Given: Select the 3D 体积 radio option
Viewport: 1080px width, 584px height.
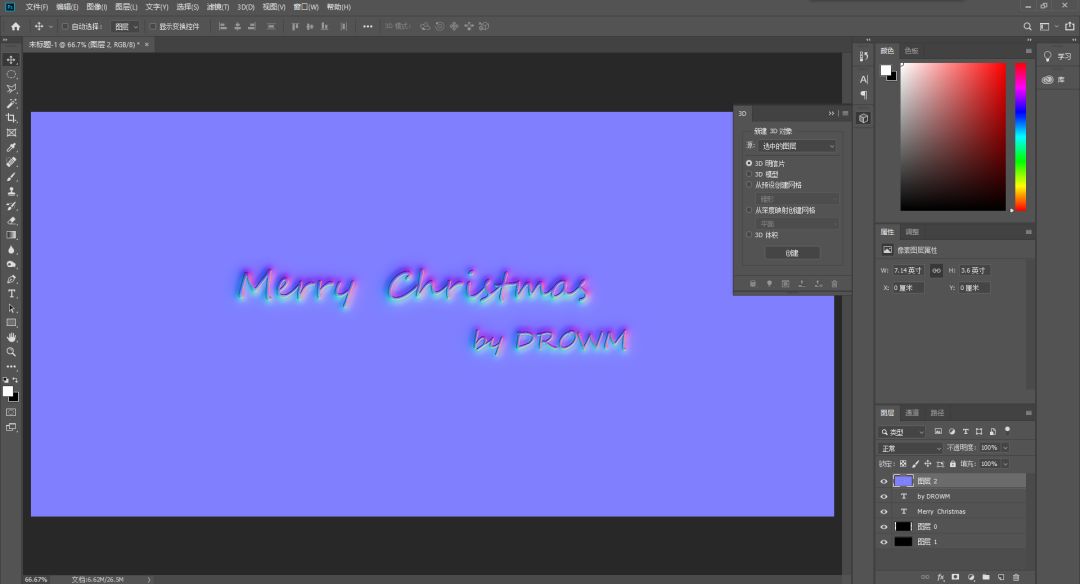Looking at the screenshot, I should tap(749, 235).
